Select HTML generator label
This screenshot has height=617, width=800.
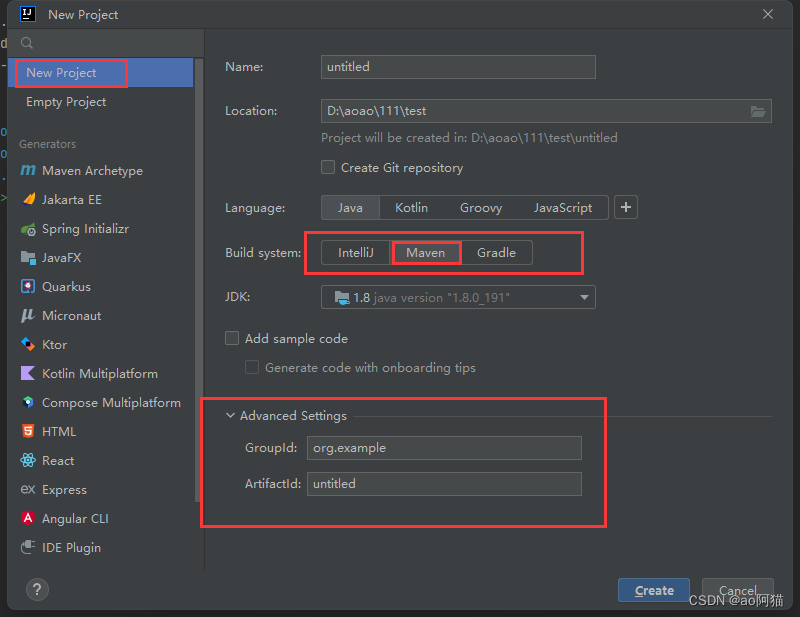pos(59,432)
